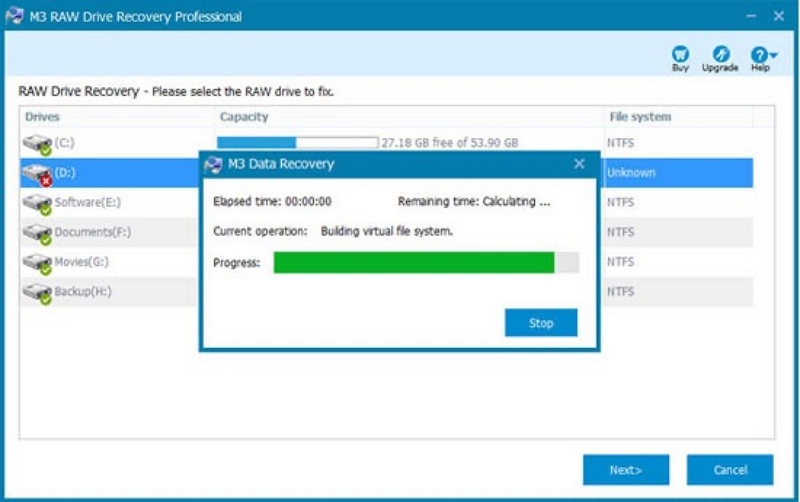800x502 pixels.
Task: Click the Next> button
Action: pyautogui.click(x=626, y=469)
